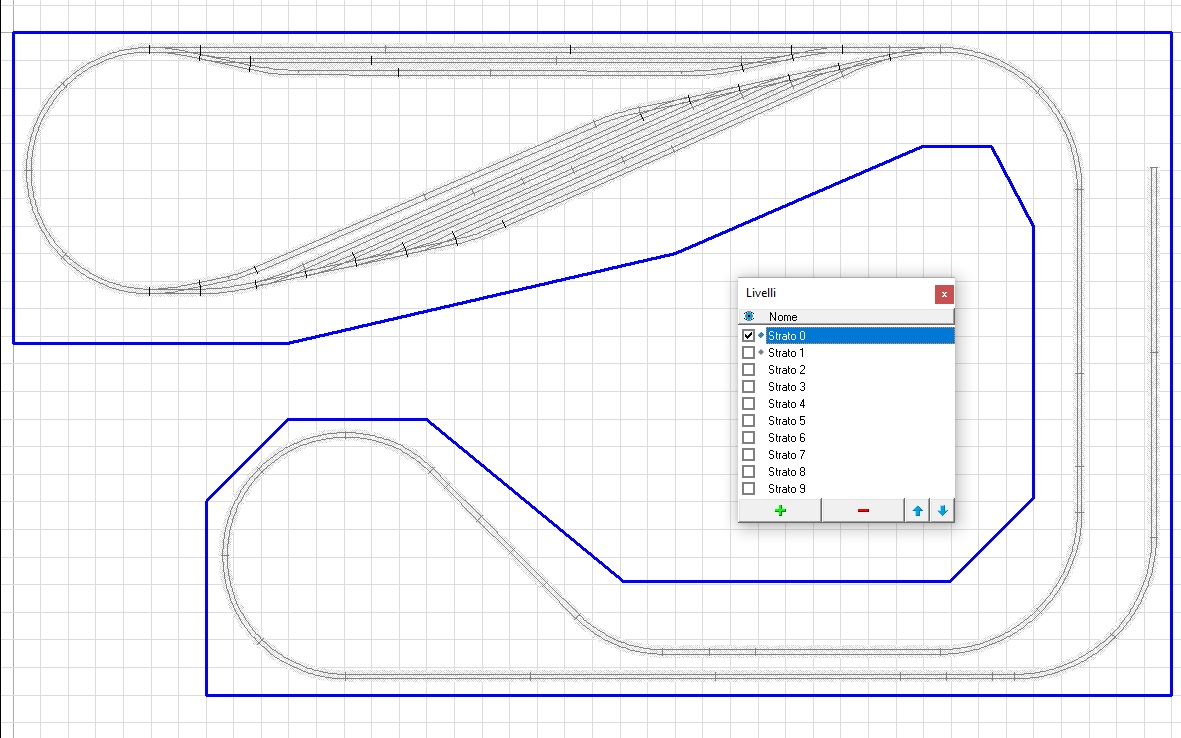
Task: Click the diamond marker beside Strato 0
Action: pyautogui.click(x=761, y=336)
